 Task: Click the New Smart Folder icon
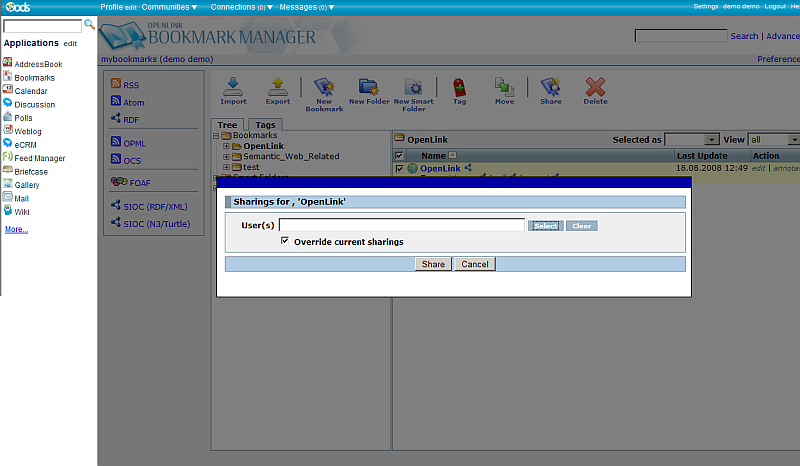(x=414, y=88)
